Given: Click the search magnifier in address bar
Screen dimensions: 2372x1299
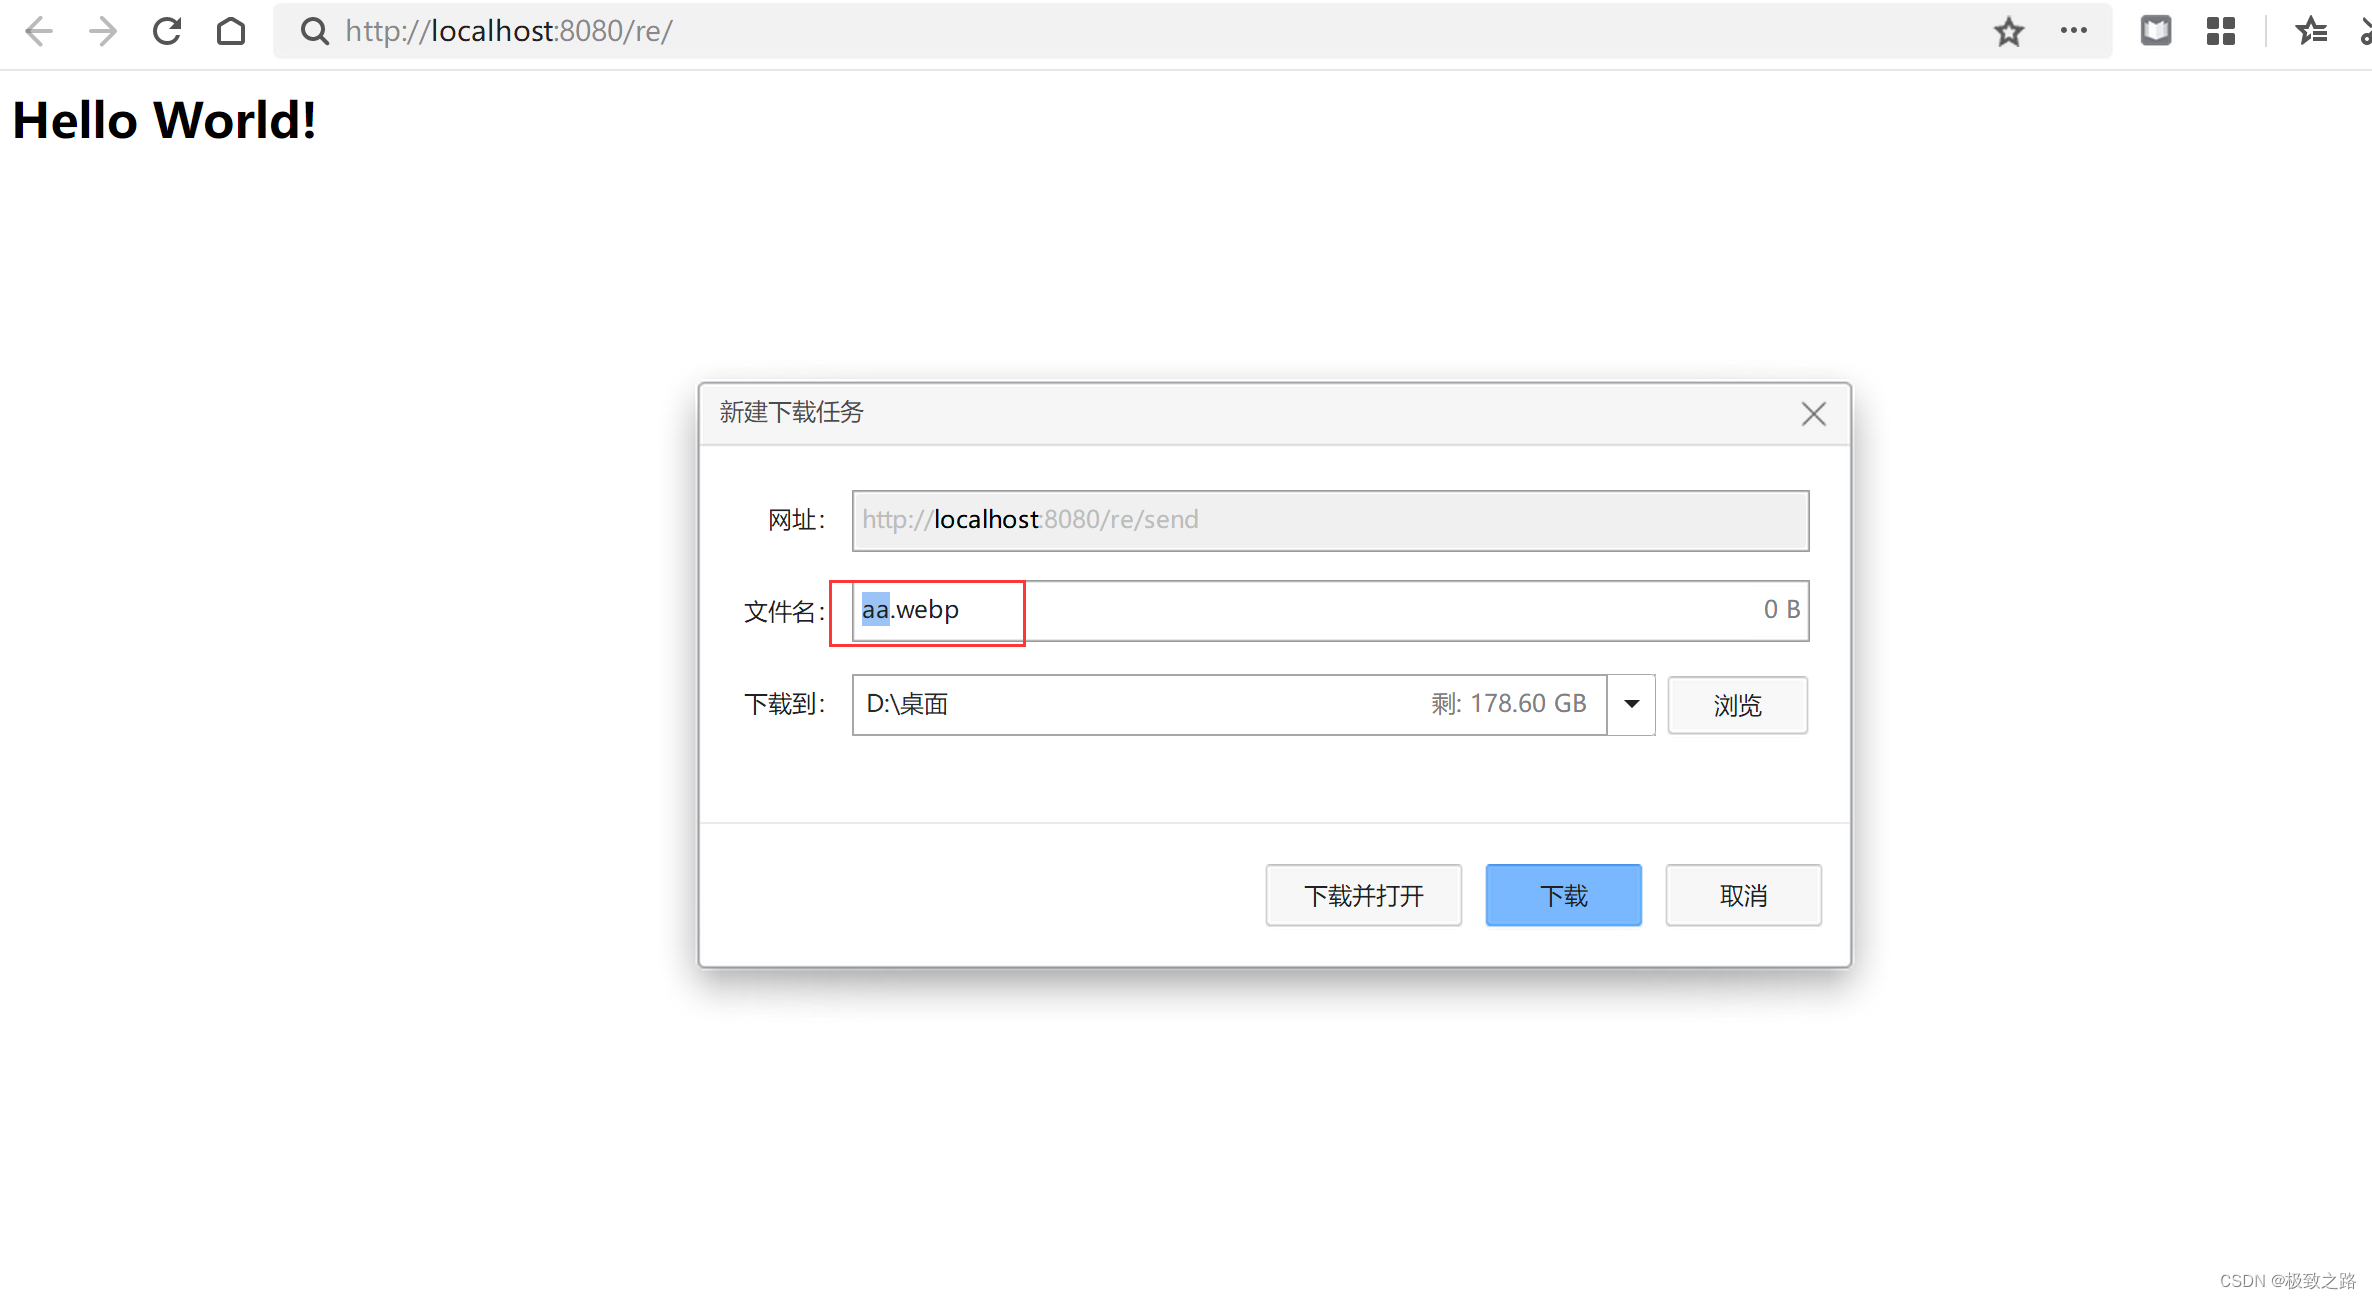Looking at the screenshot, I should click(315, 32).
